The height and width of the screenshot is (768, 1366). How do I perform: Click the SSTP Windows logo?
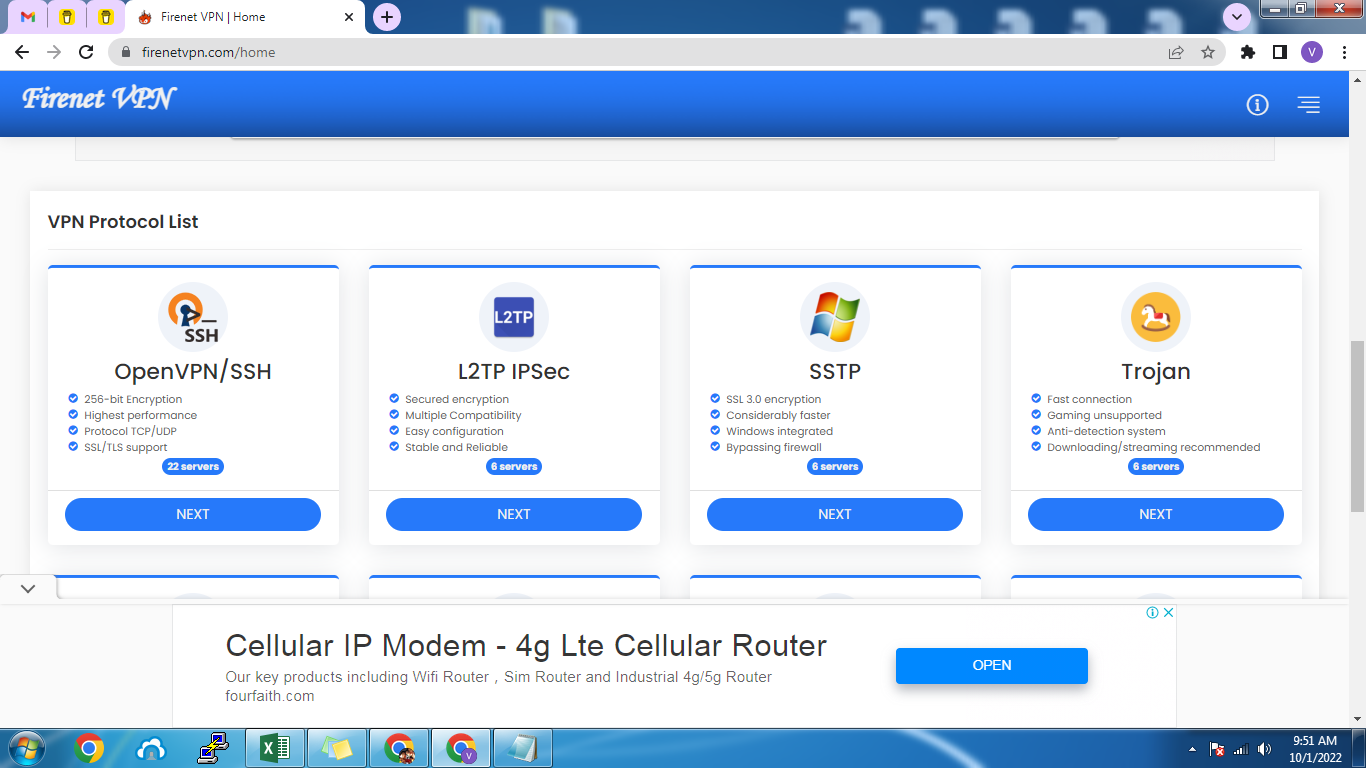835,318
